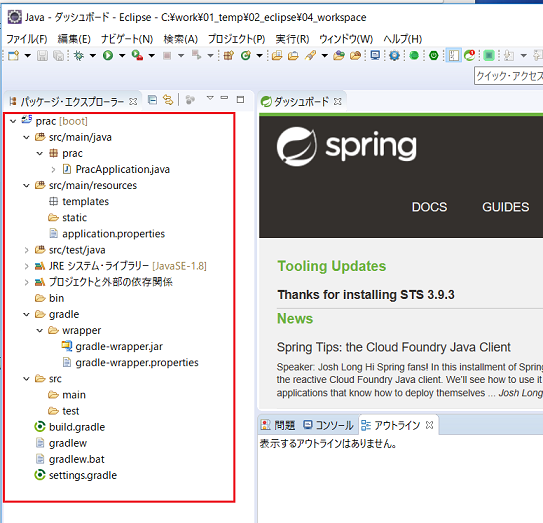
Task: Select the templates package
Action: (79, 202)
